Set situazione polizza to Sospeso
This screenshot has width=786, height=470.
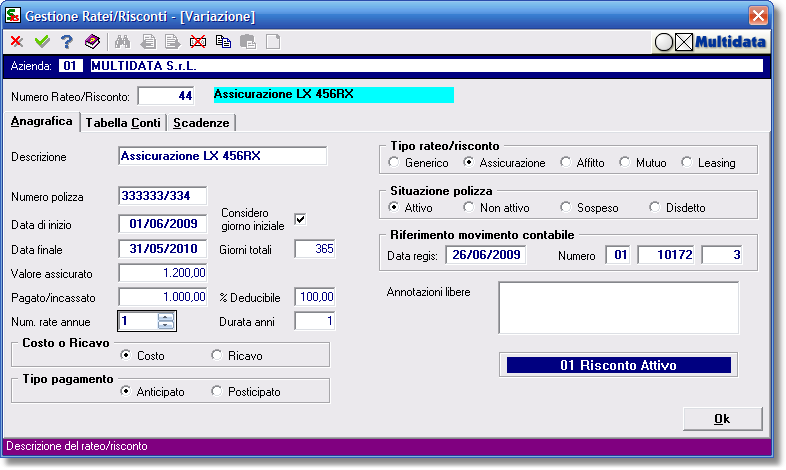(565, 207)
